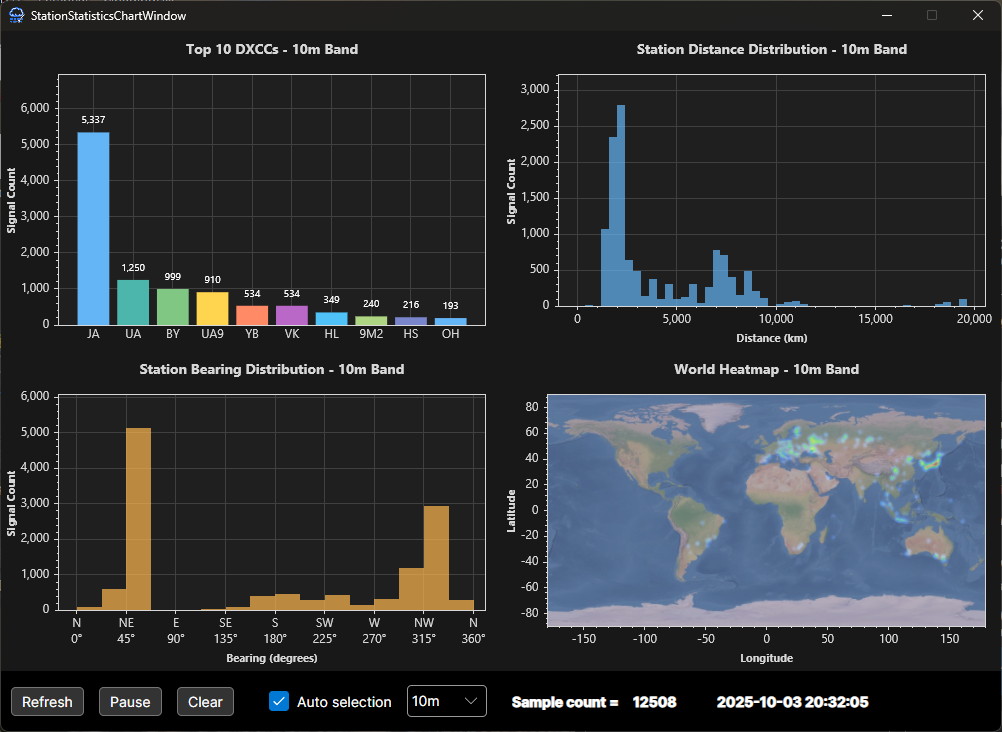This screenshot has height=732, width=1002.
Task: Click the 910 value label above UA9
Action: click(x=212, y=280)
